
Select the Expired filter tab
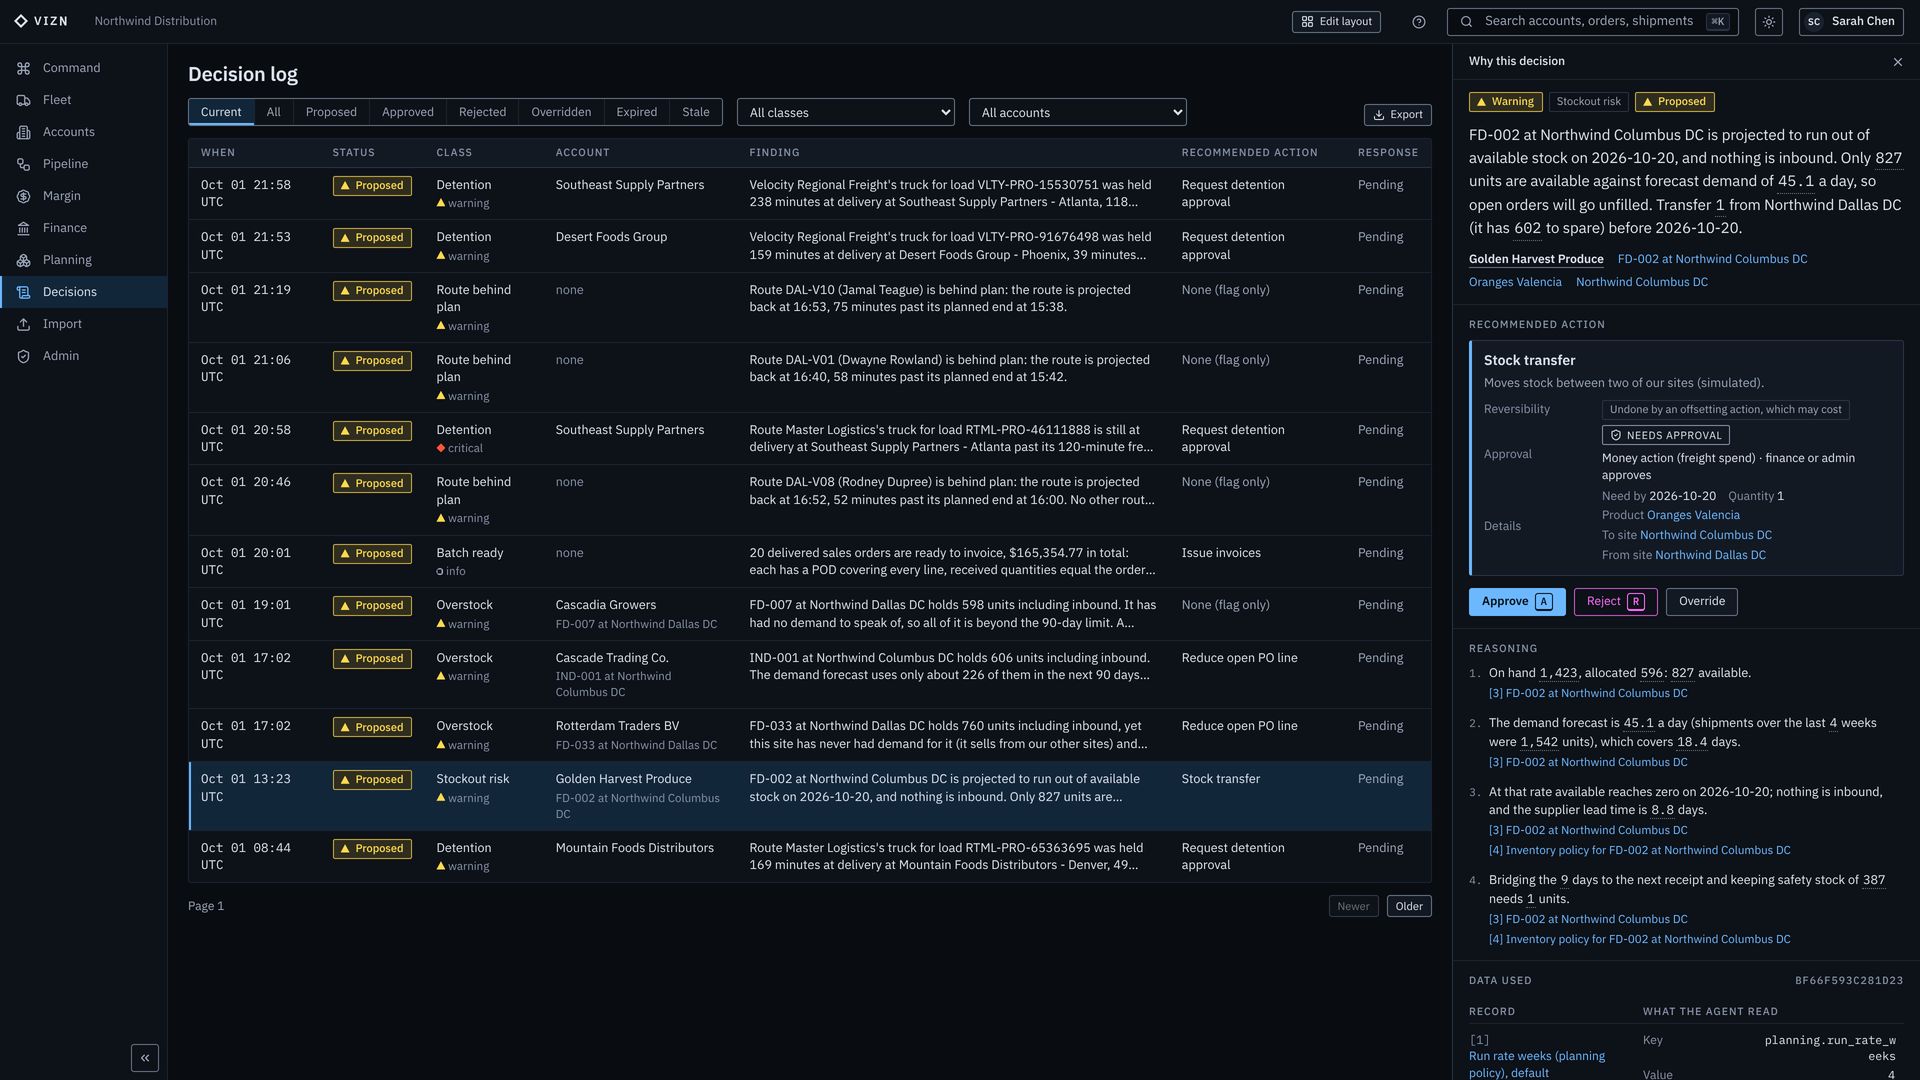pos(637,112)
